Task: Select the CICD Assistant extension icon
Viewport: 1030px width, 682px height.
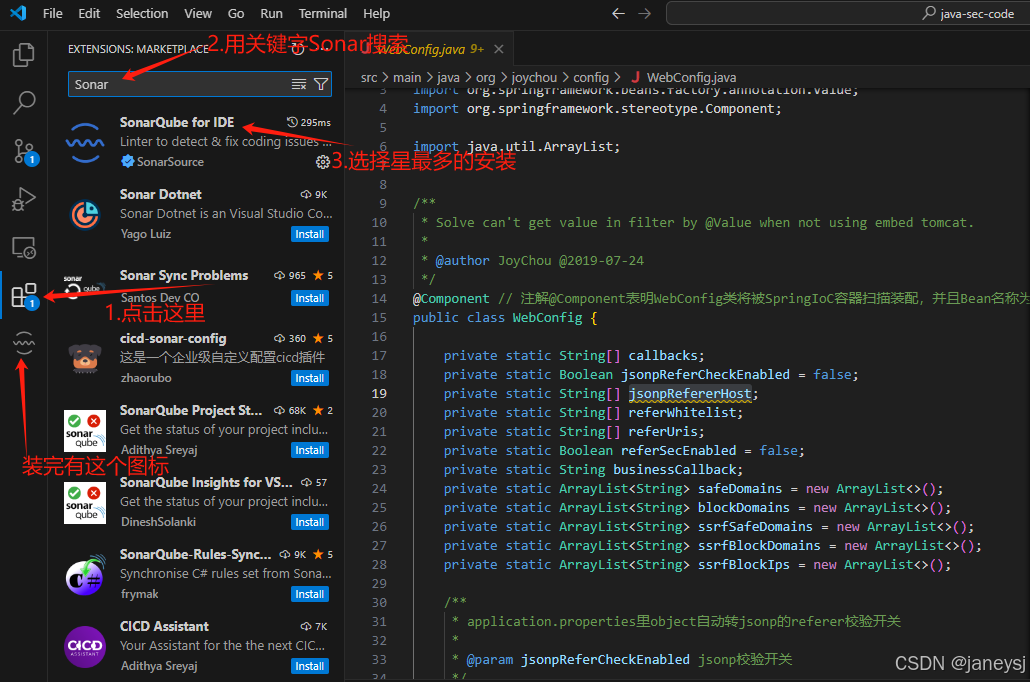Action: (85, 647)
